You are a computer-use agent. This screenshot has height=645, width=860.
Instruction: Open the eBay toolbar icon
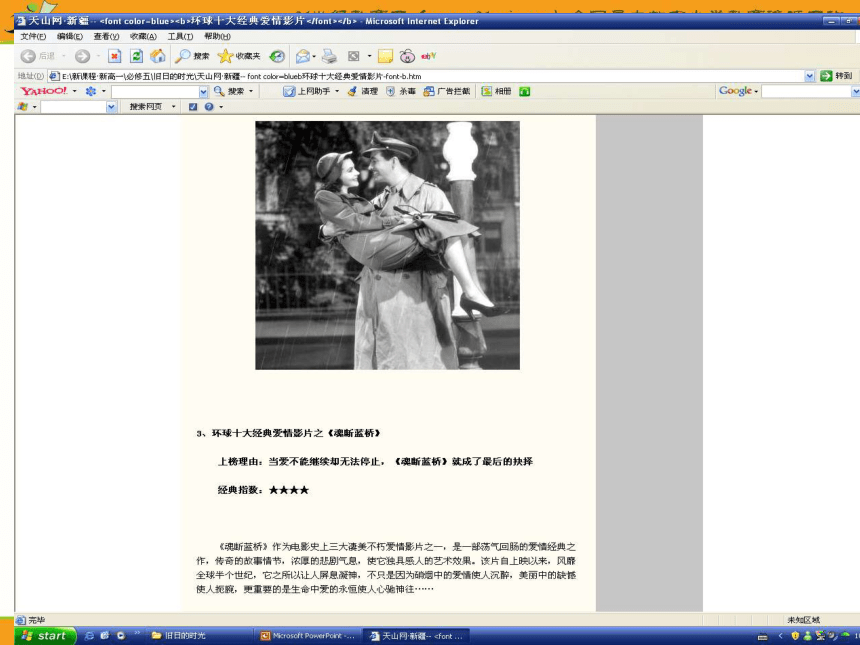click(x=428, y=56)
